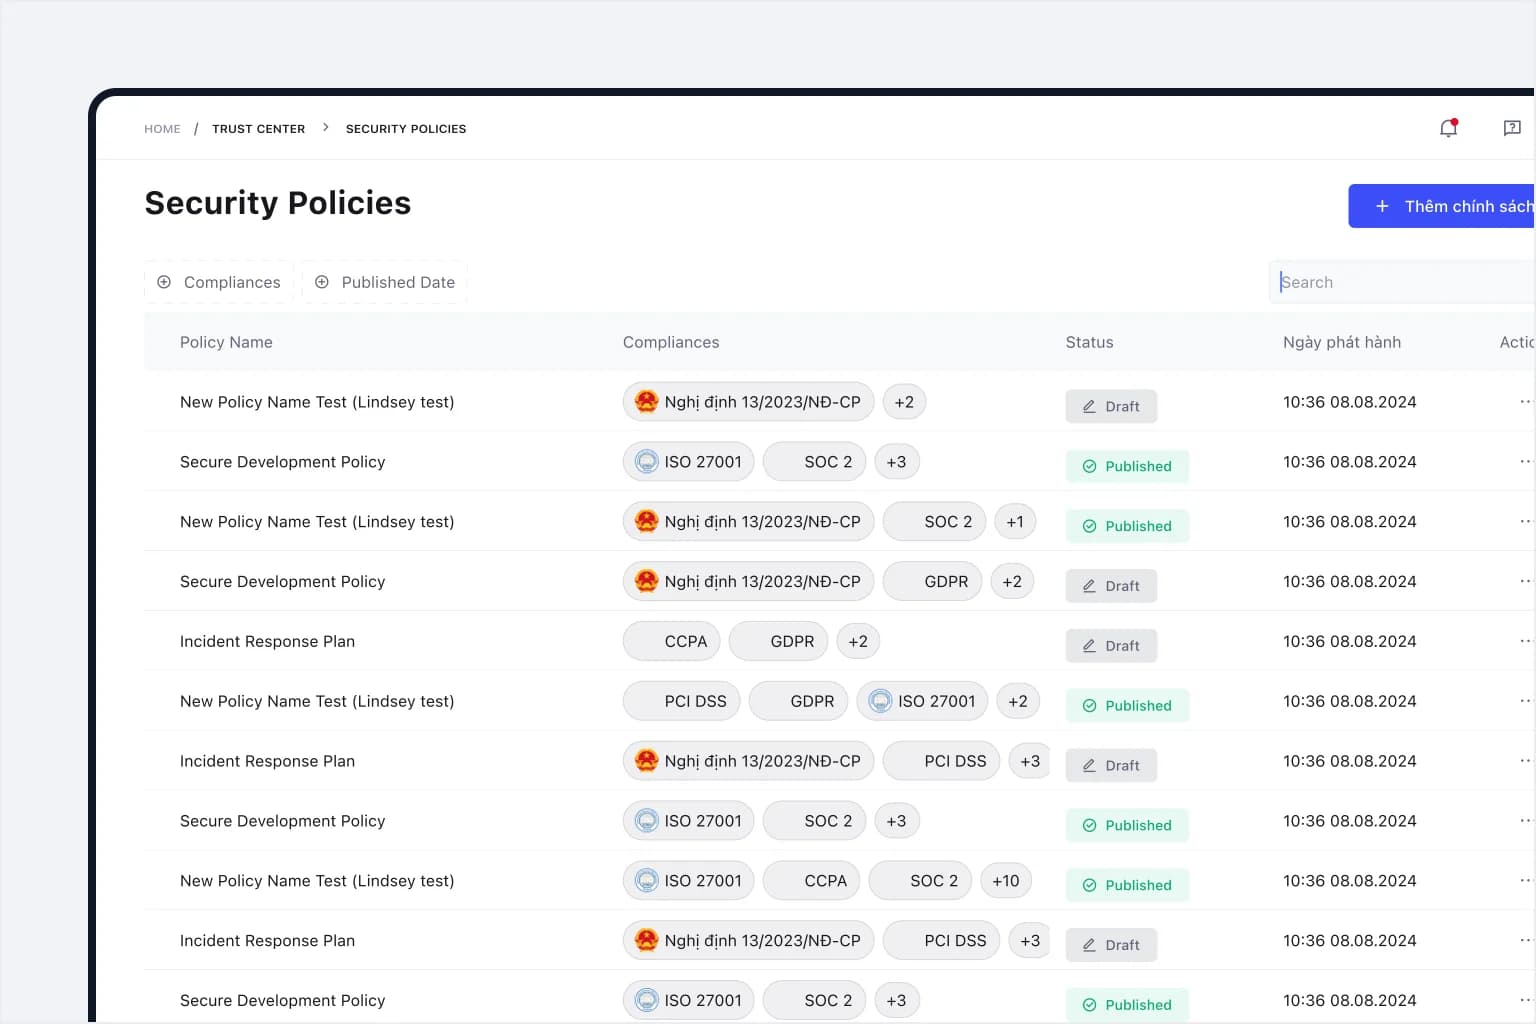Open the help question icon
1536x1024 pixels.
(x=1512, y=128)
